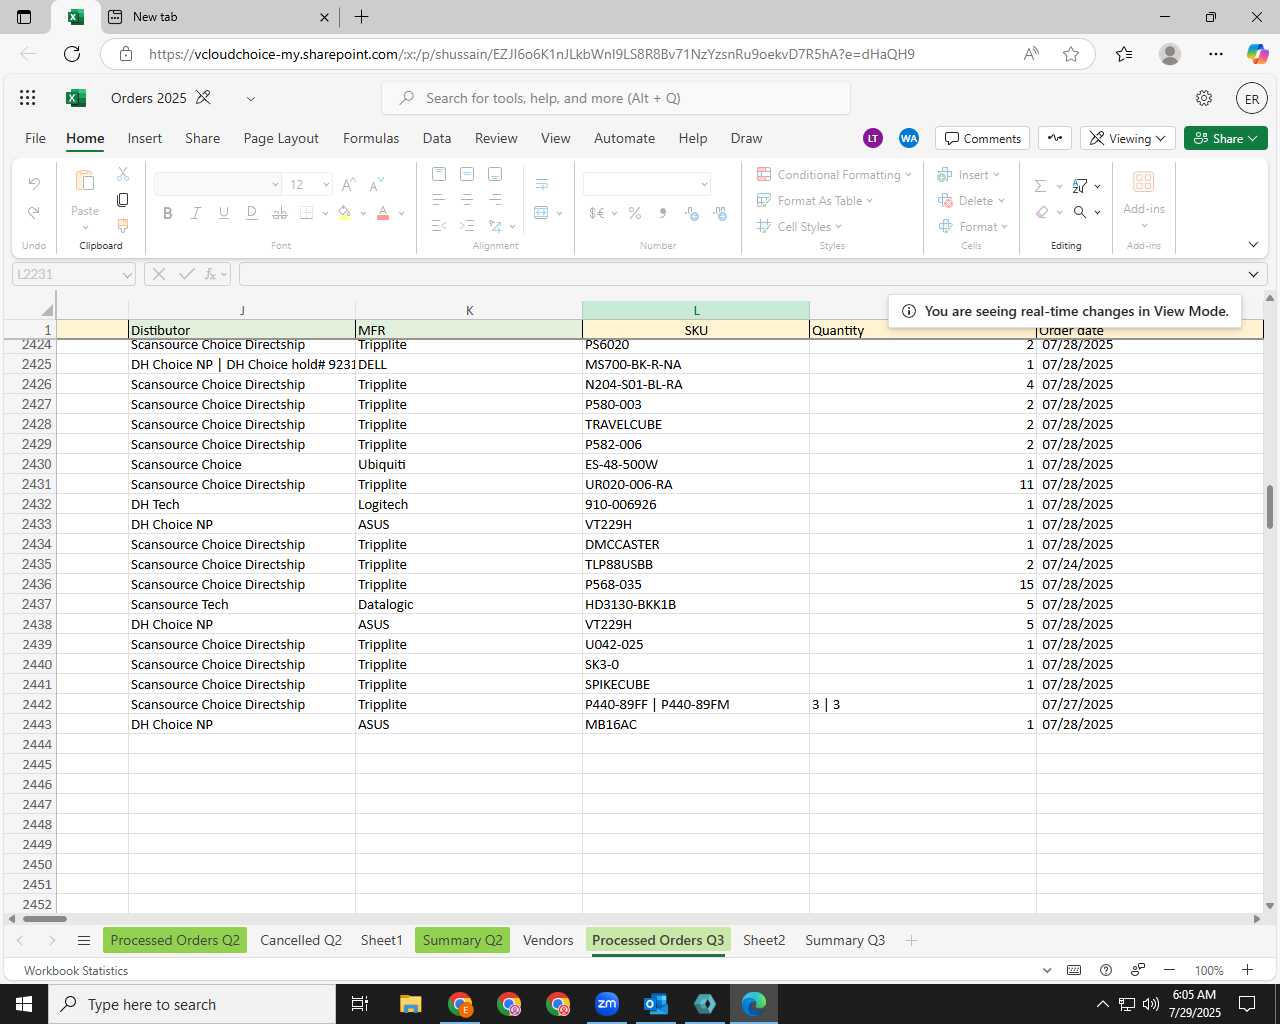The width and height of the screenshot is (1280, 1024).
Task: Click the AutoSum sigma icon
Action: tap(1040, 186)
